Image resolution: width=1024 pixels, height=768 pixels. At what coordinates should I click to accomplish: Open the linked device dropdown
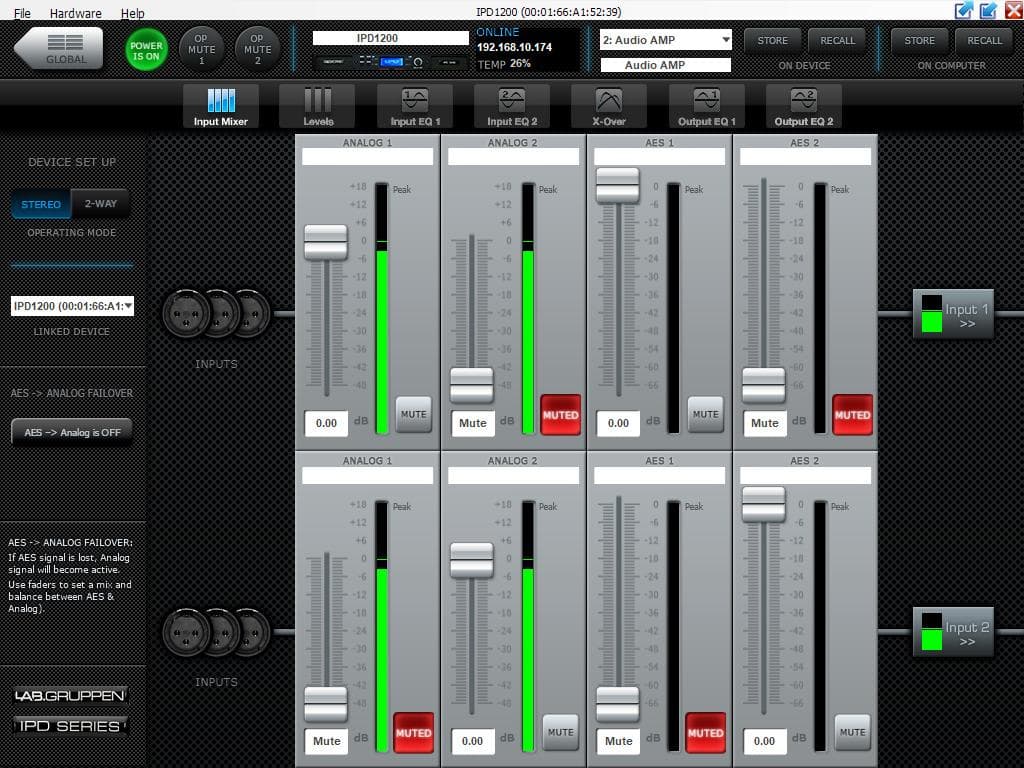click(72, 306)
